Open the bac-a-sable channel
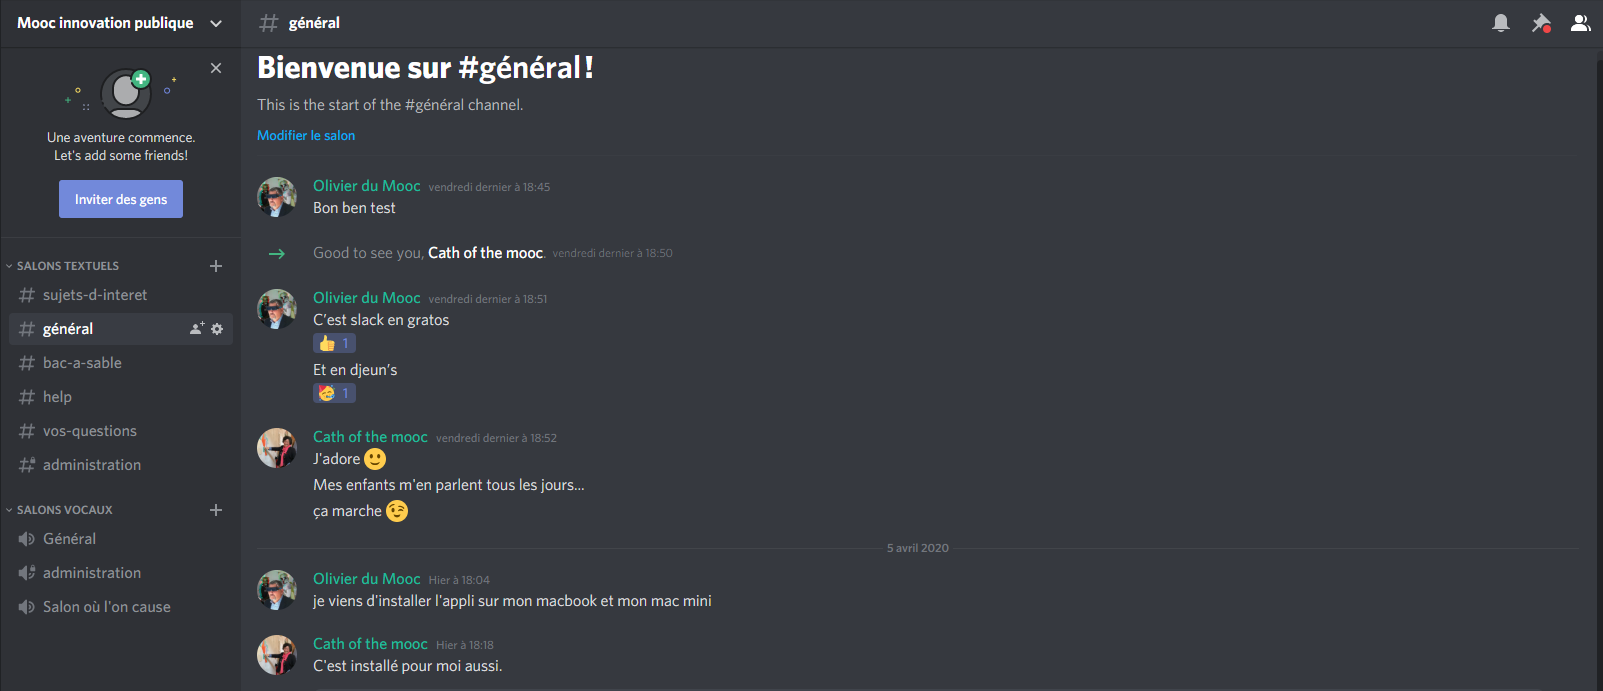This screenshot has width=1603, height=691. click(121, 363)
